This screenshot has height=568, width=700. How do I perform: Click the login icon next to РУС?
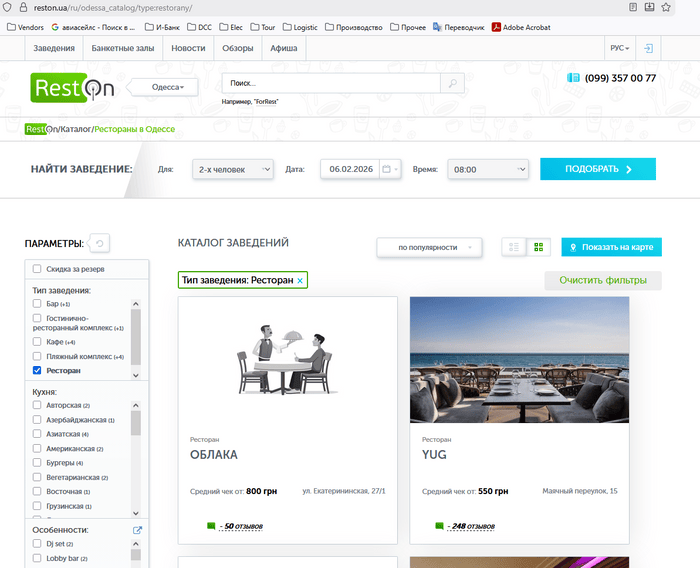click(648, 48)
